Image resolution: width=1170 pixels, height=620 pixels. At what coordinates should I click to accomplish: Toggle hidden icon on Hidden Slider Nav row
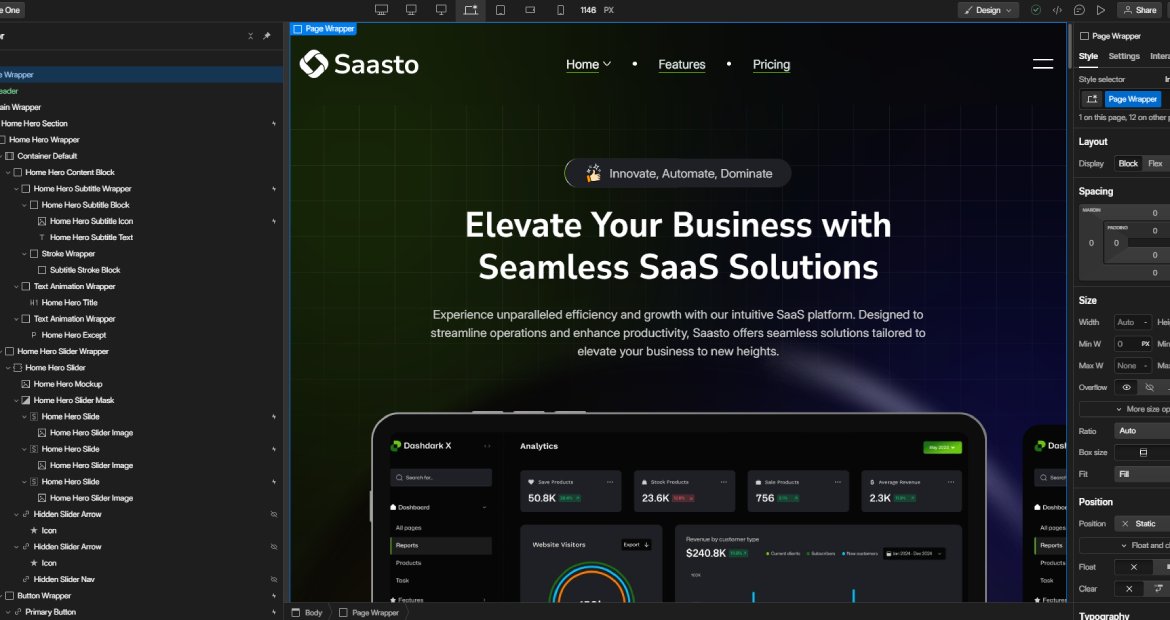(x=274, y=580)
